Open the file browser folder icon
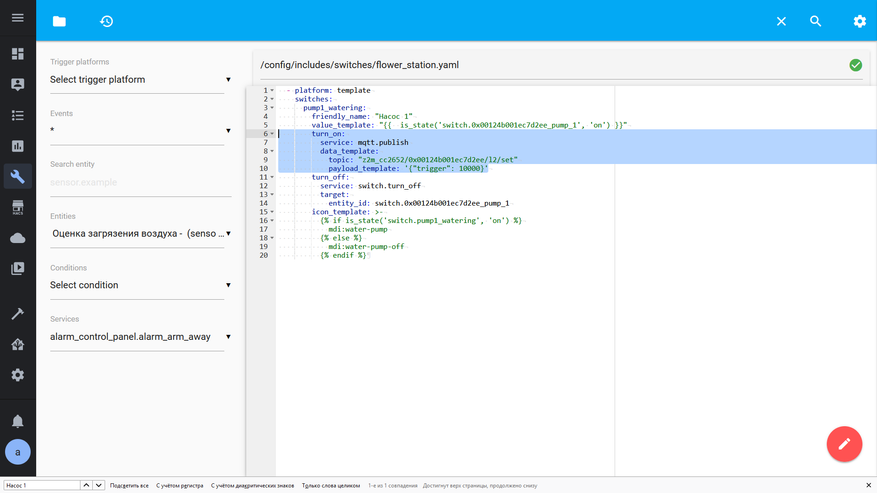The height and width of the screenshot is (493, 877). (59, 21)
